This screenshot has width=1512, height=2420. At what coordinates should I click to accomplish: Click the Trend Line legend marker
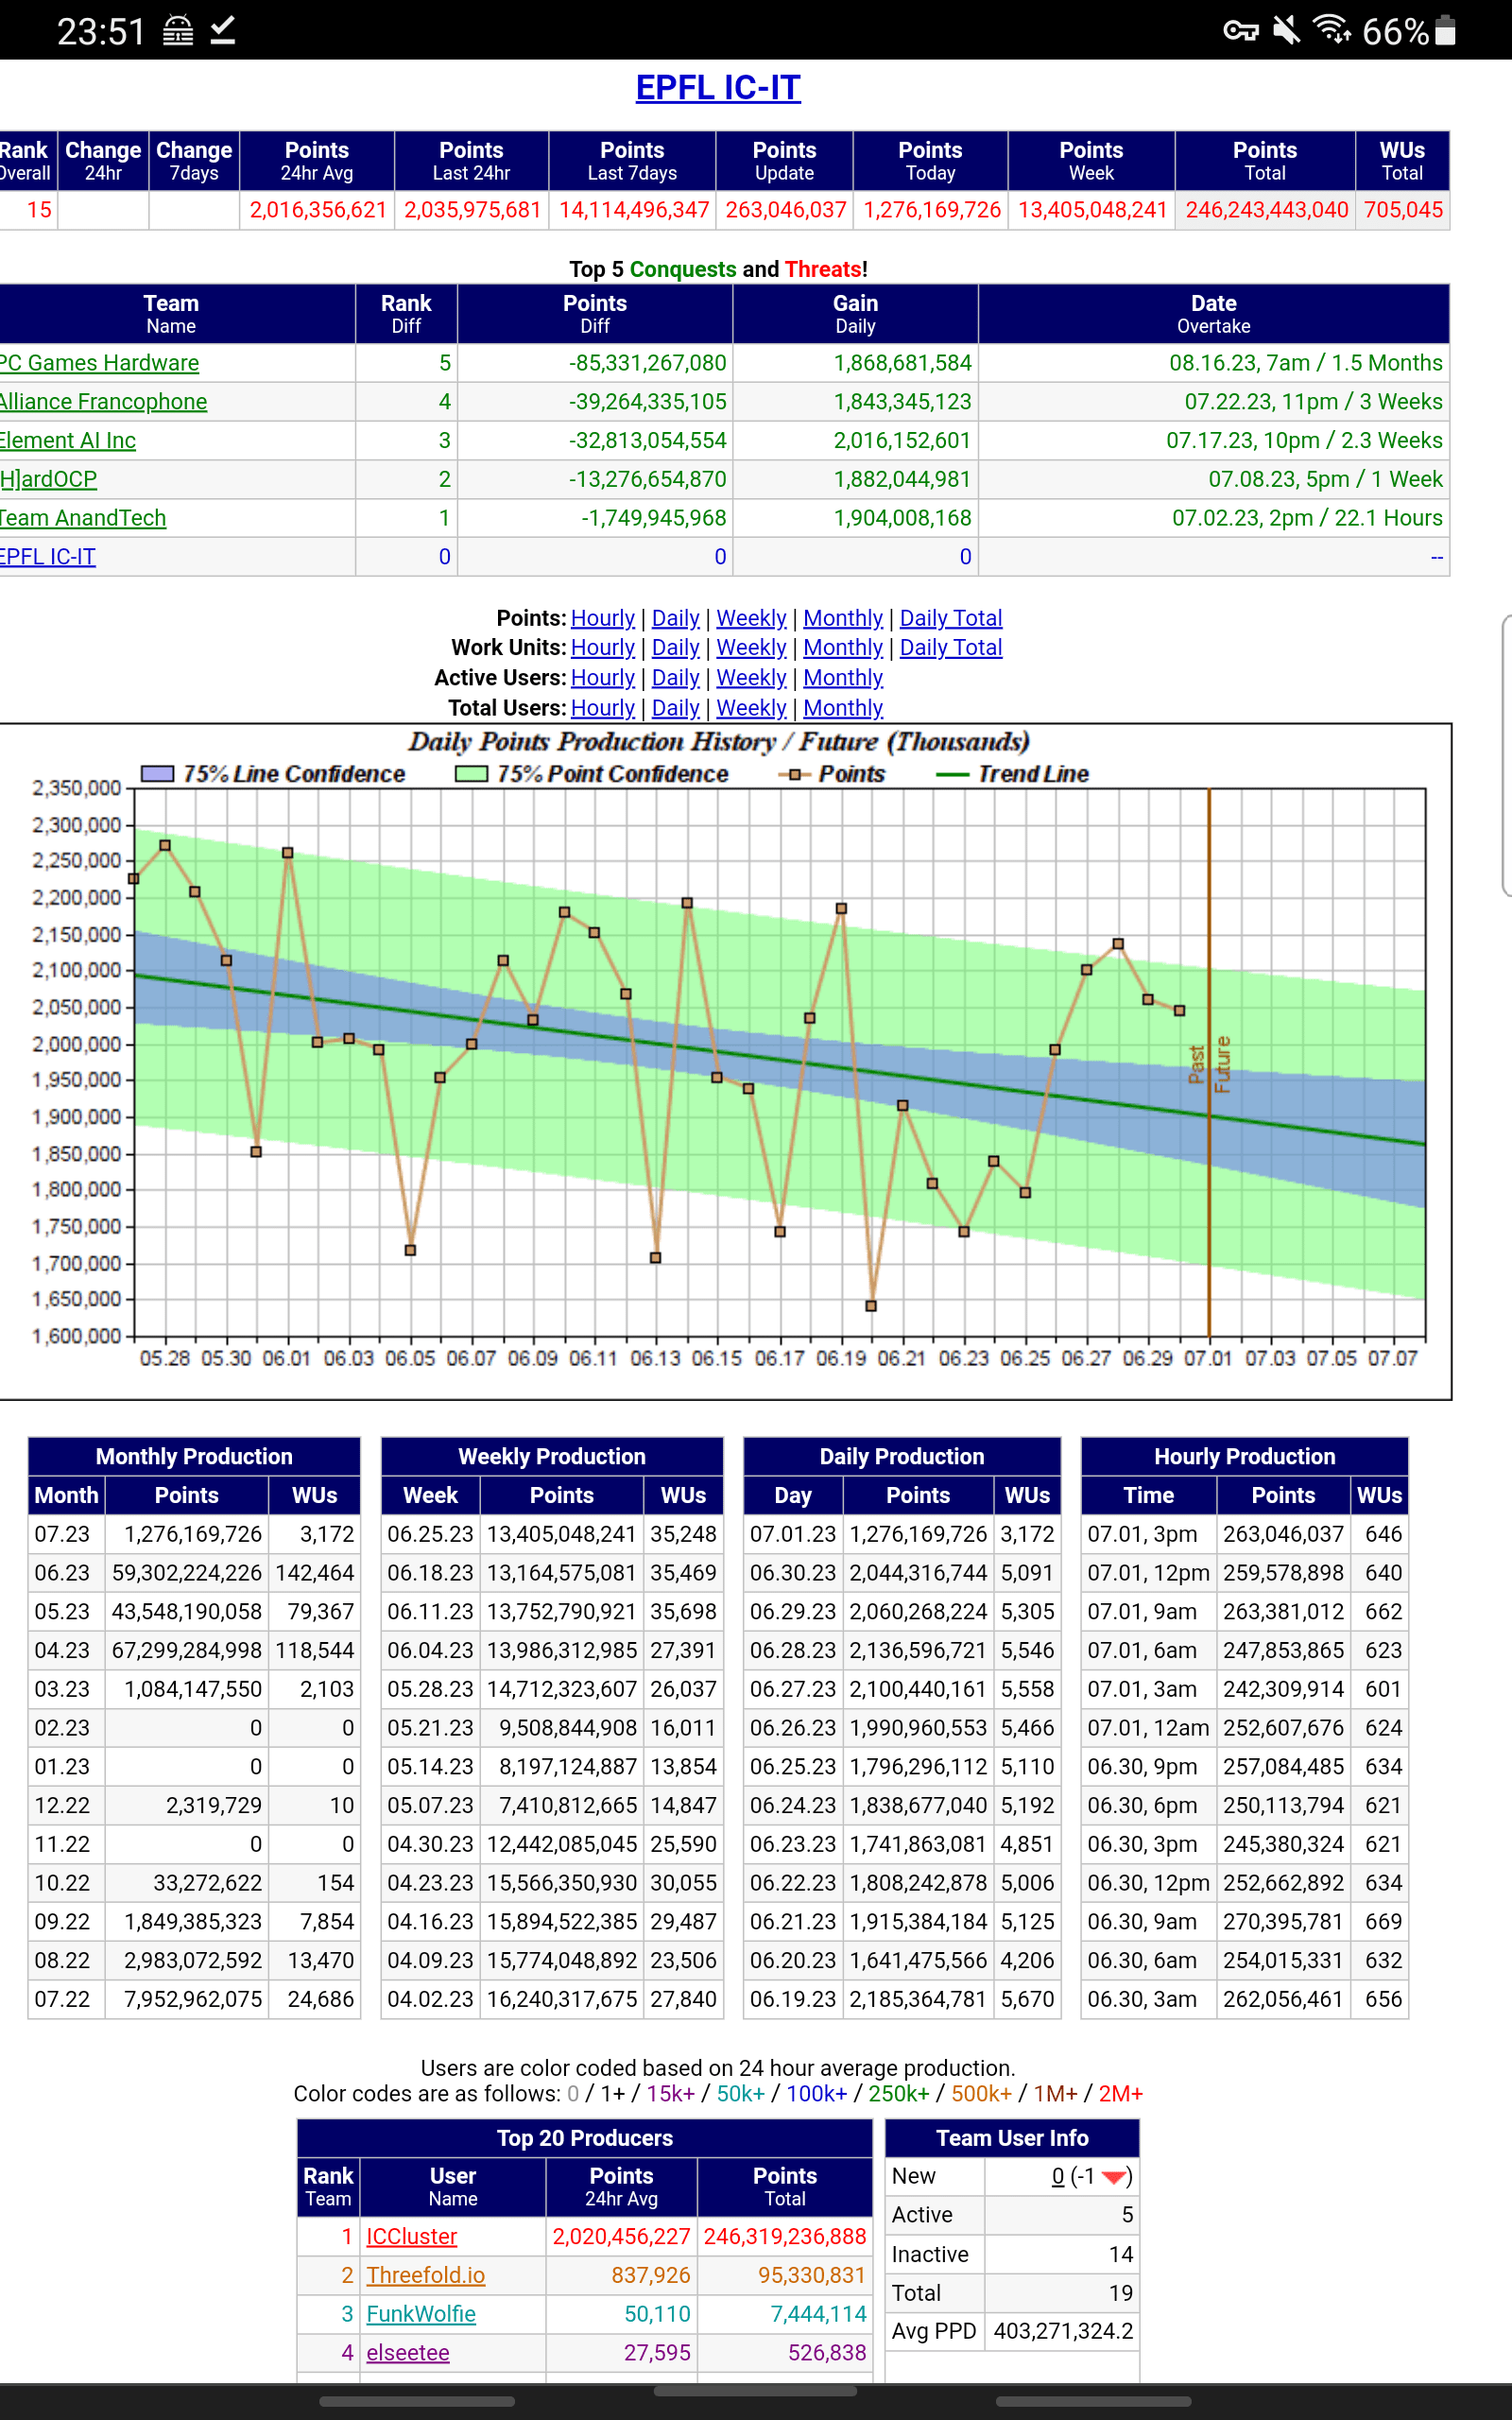952,775
